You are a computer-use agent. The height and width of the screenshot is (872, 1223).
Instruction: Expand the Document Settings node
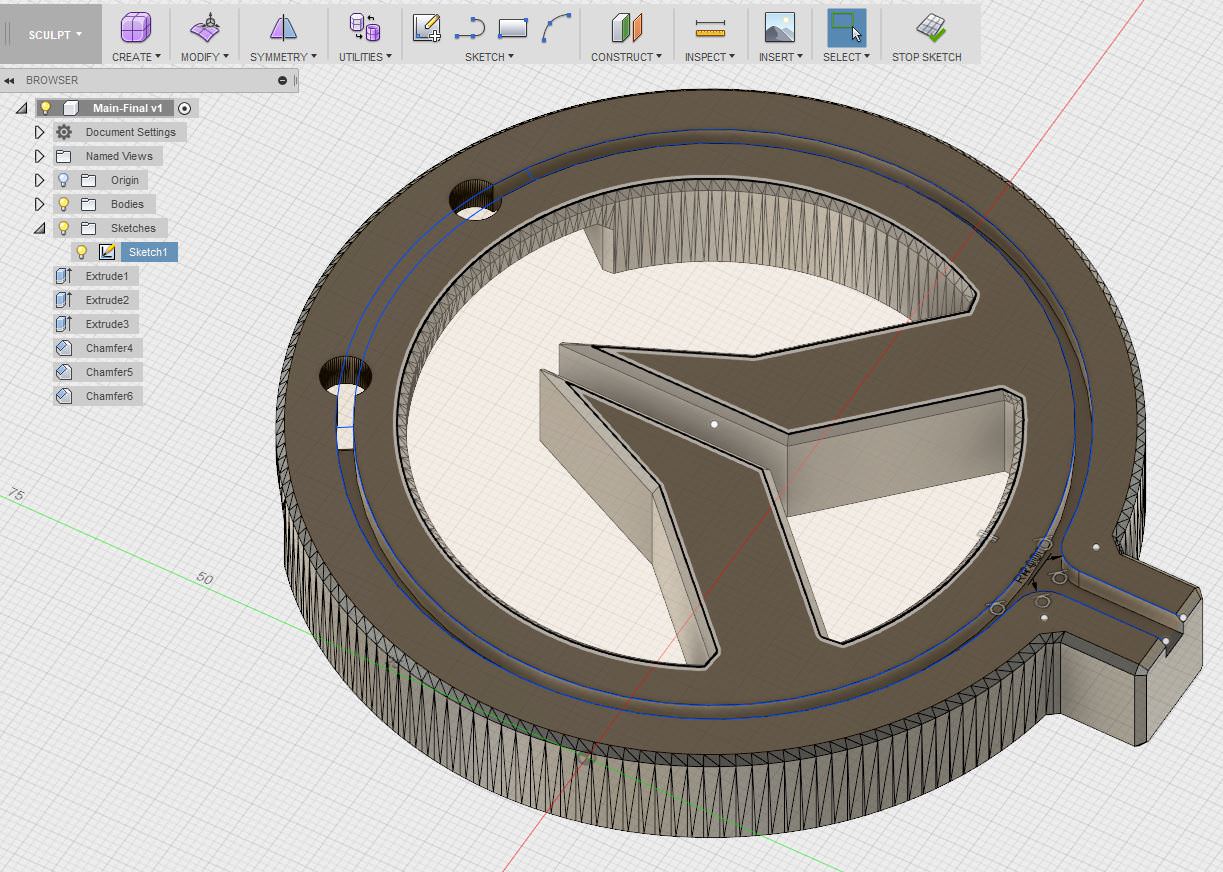point(40,132)
